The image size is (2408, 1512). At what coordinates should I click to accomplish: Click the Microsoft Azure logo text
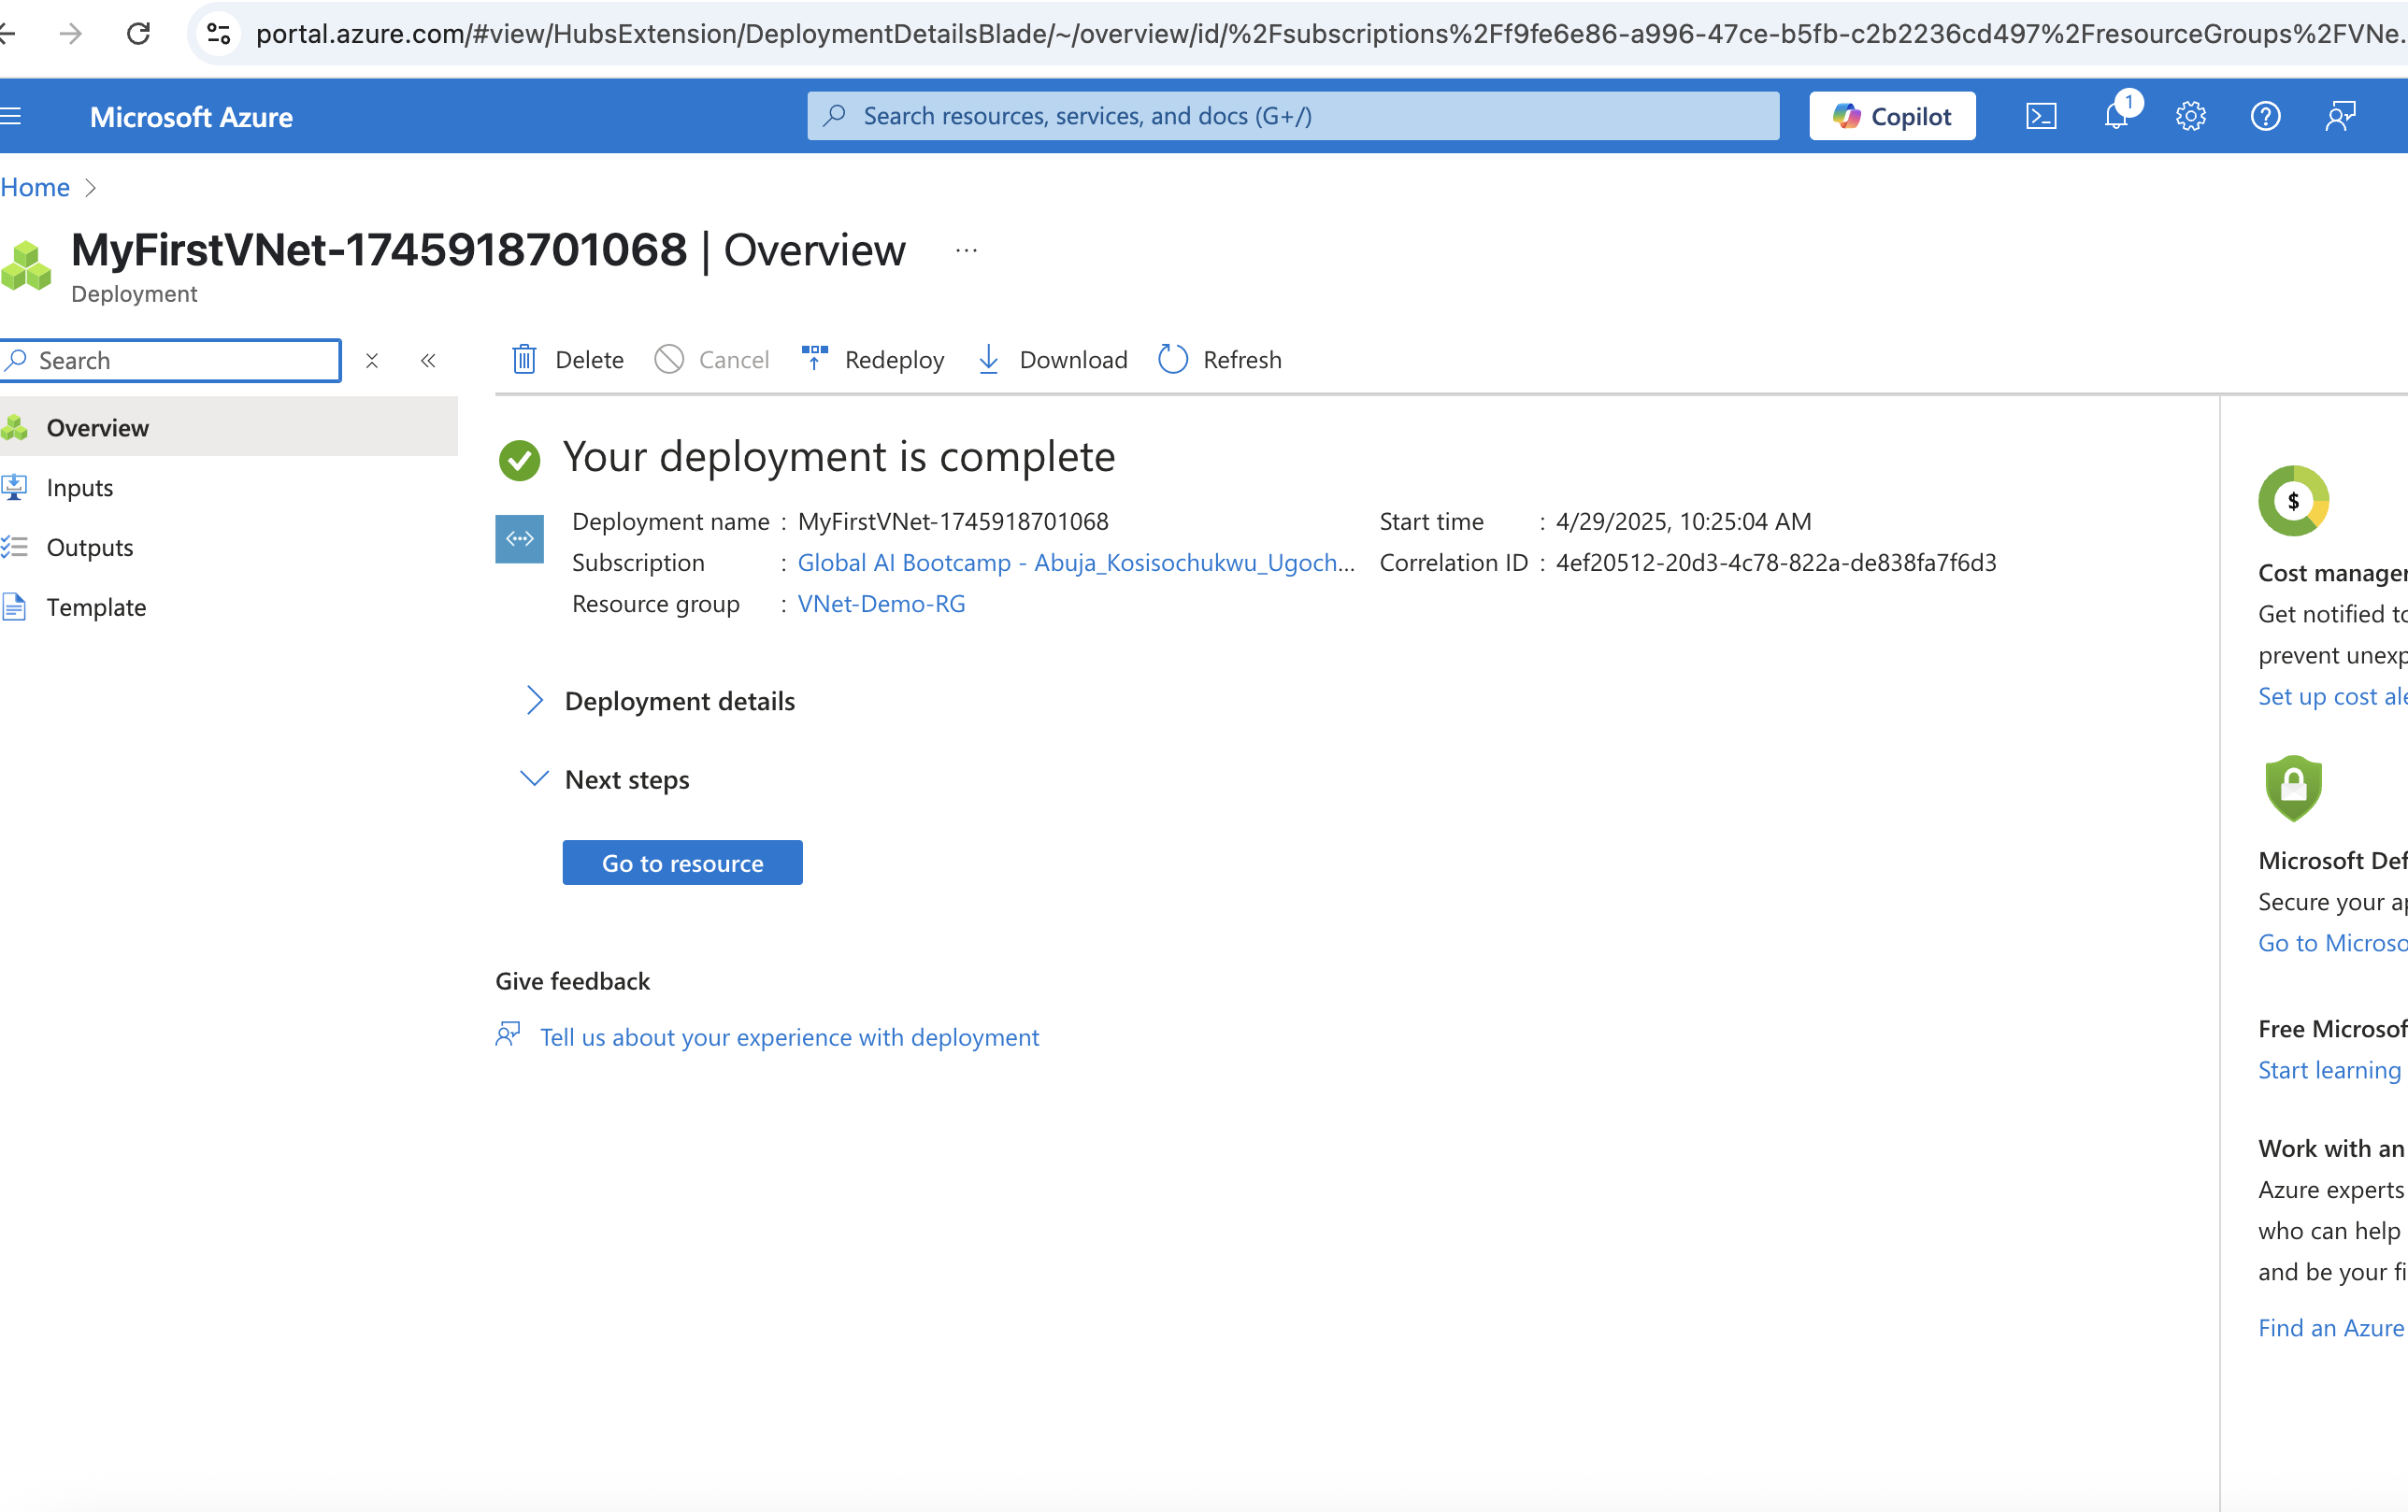(x=191, y=117)
